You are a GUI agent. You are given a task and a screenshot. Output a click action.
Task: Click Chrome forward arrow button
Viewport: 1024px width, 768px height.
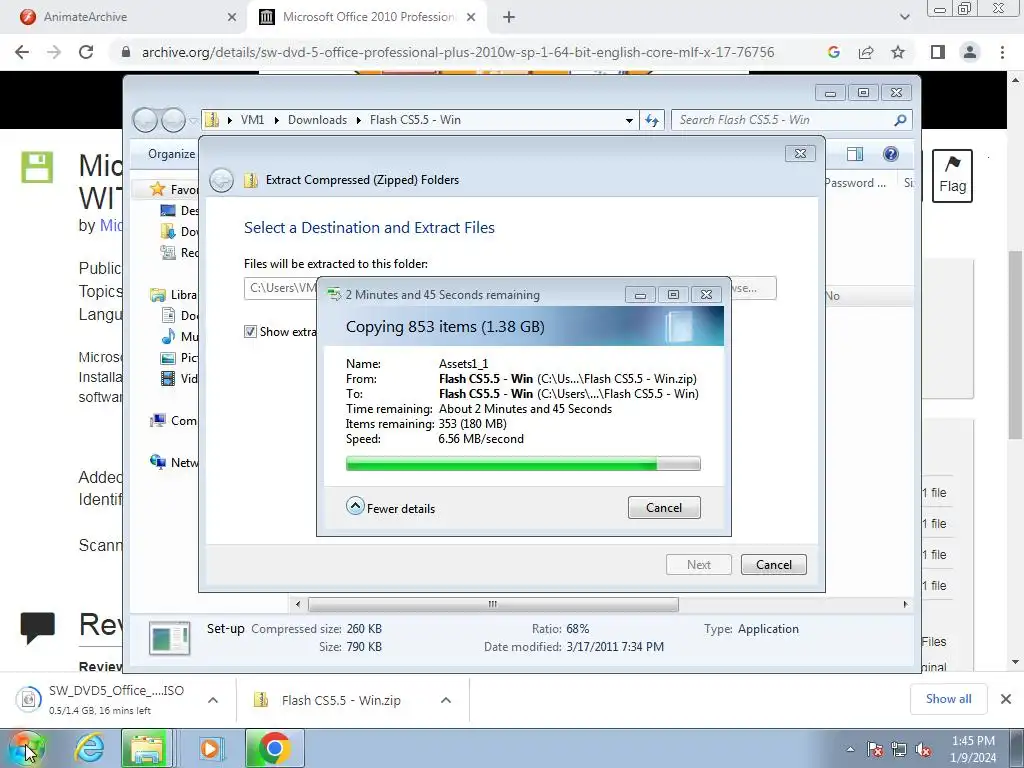[x=54, y=52]
